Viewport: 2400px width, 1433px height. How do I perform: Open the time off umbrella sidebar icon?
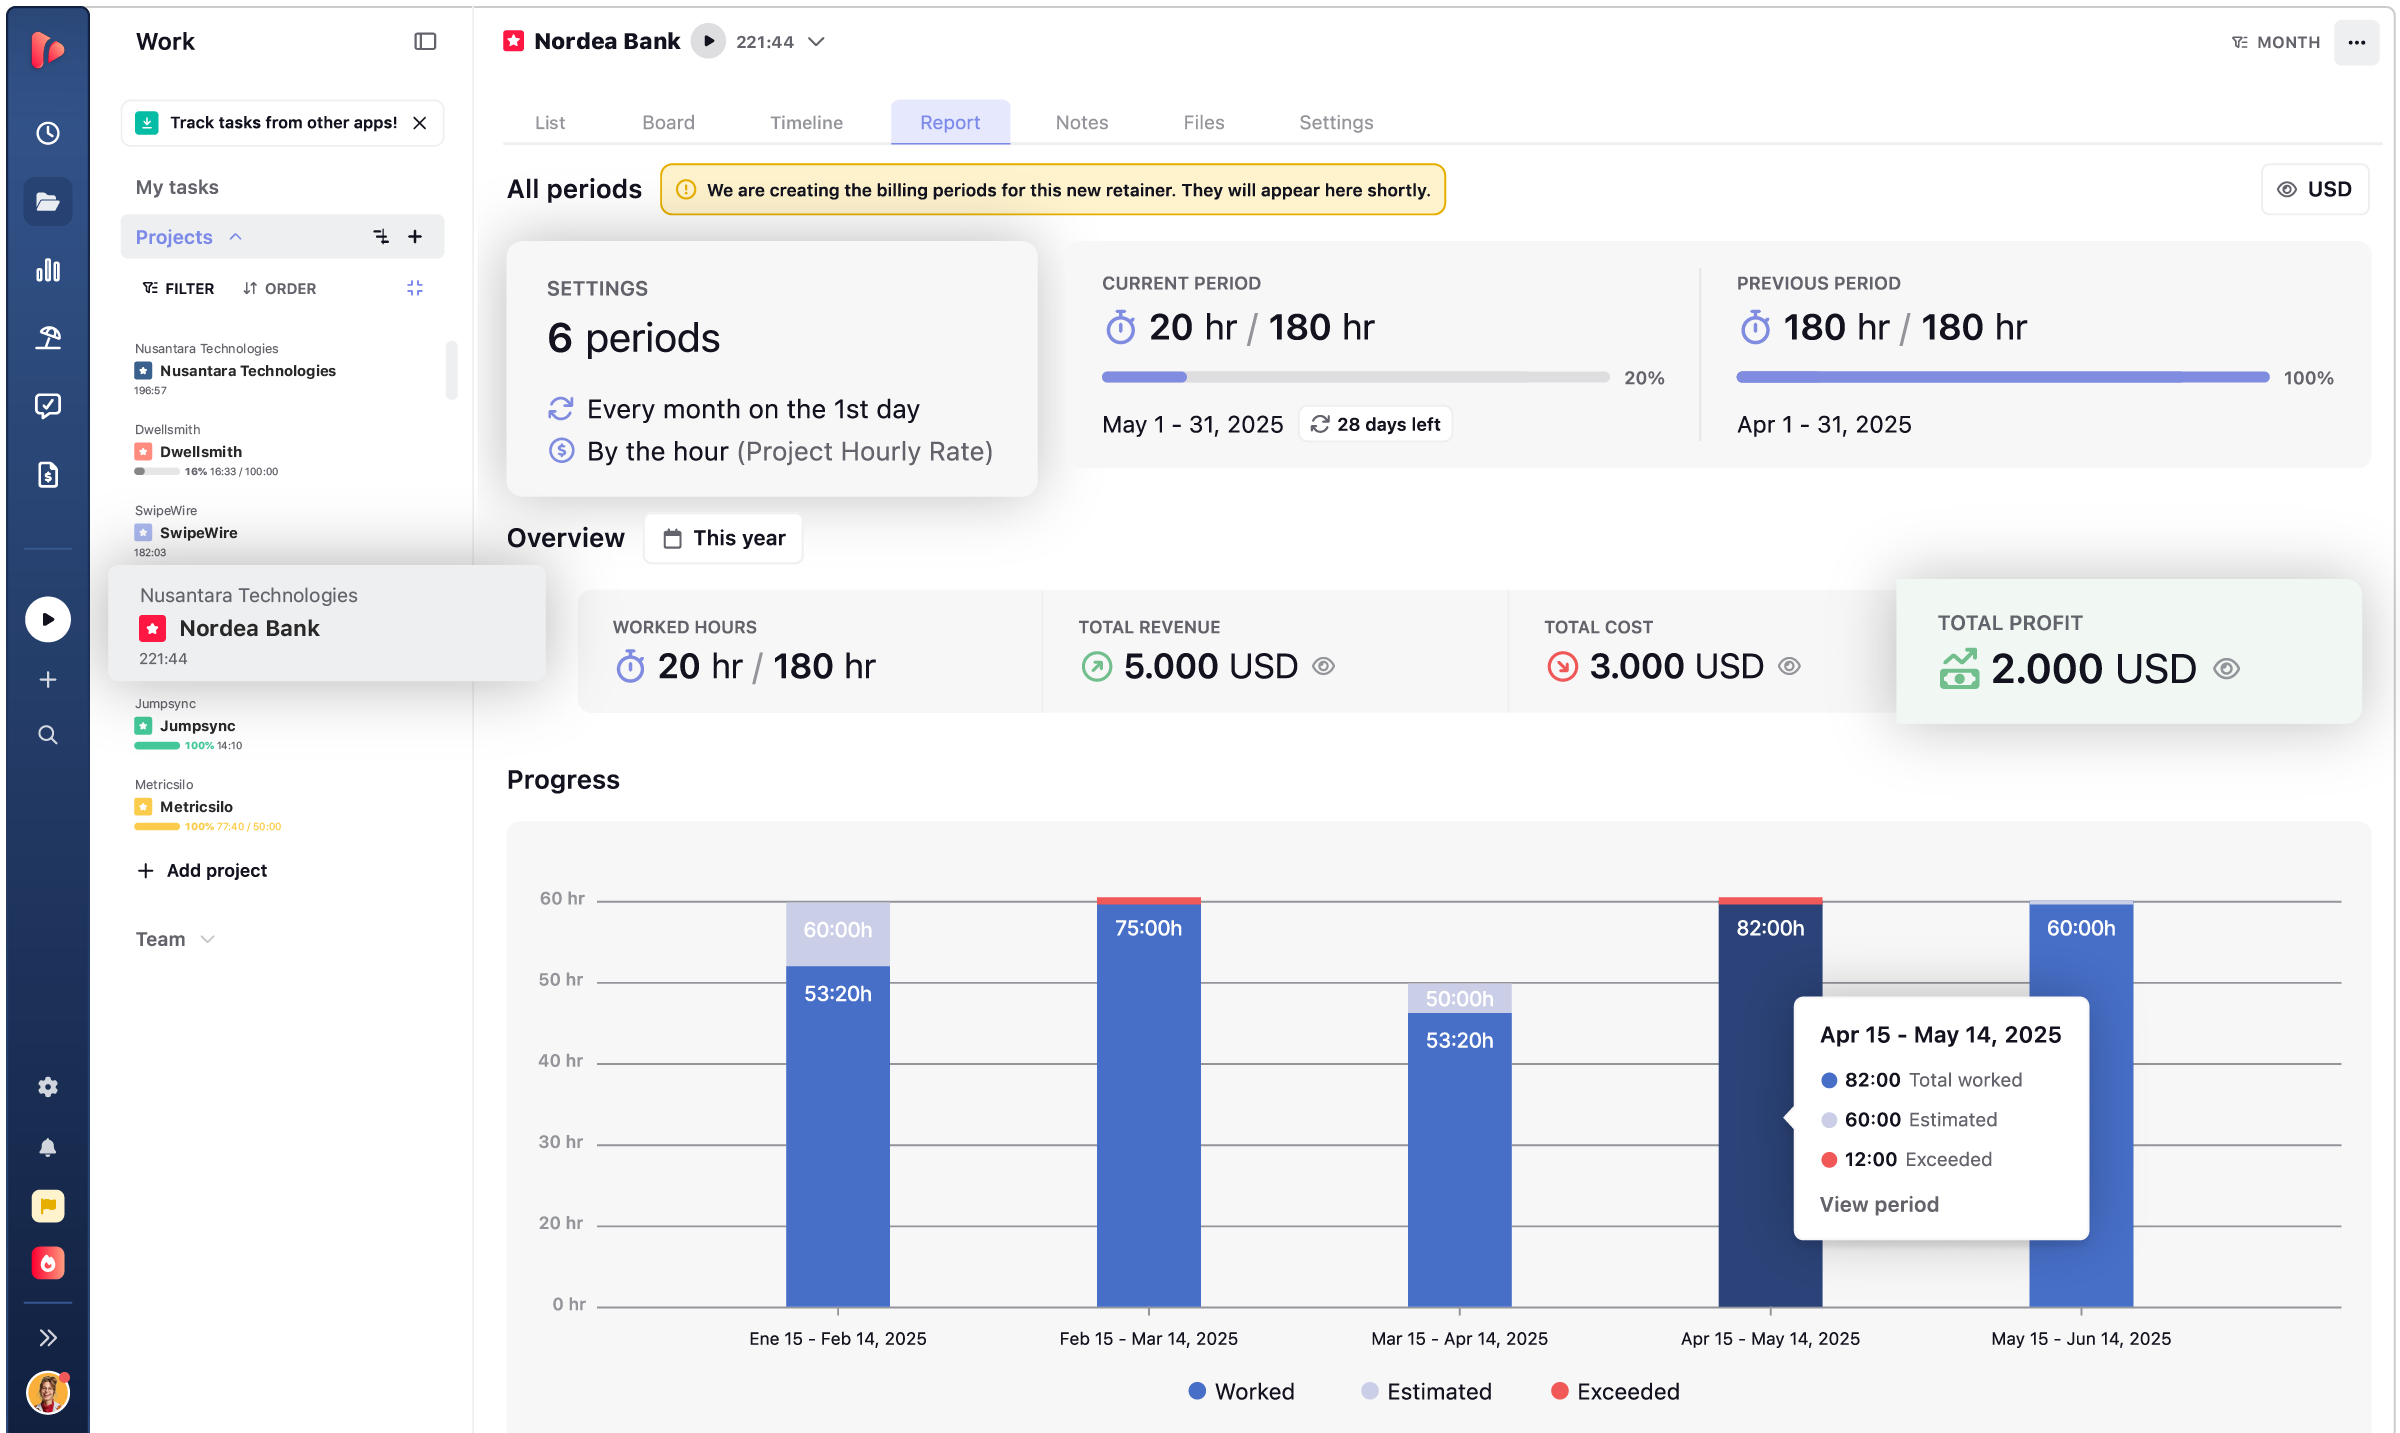tap(47, 338)
